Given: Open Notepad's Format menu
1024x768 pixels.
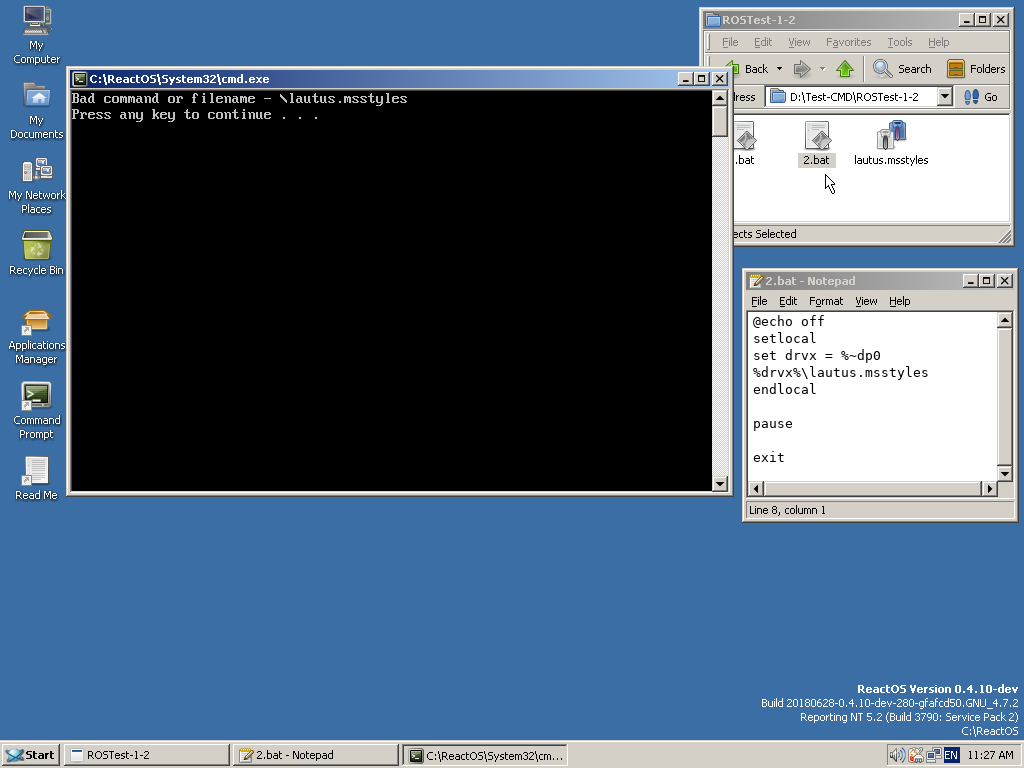Looking at the screenshot, I should [x=825, y=301].
